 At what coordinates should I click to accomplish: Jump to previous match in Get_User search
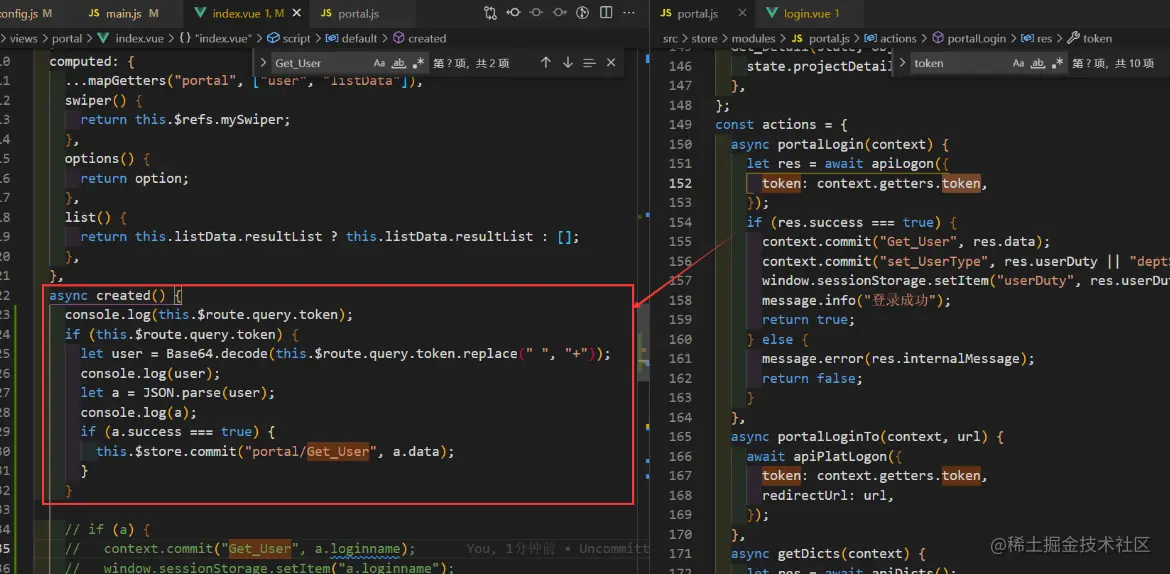click(x=545, y=63)
